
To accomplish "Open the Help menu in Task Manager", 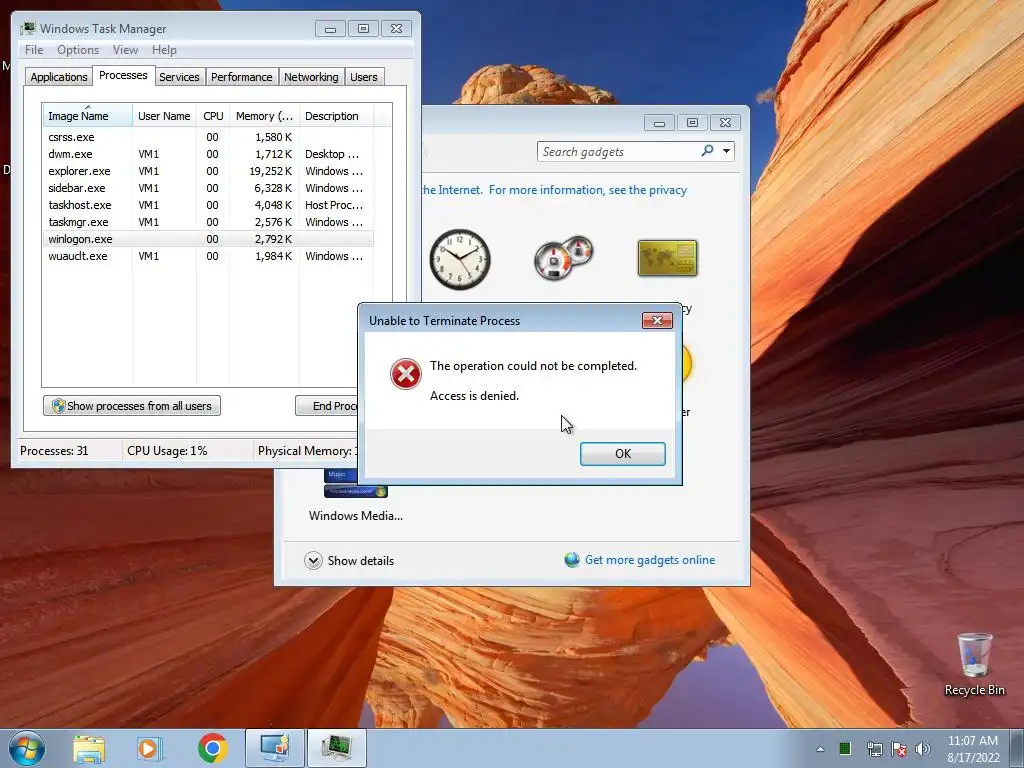I will [x=164, y=50].
